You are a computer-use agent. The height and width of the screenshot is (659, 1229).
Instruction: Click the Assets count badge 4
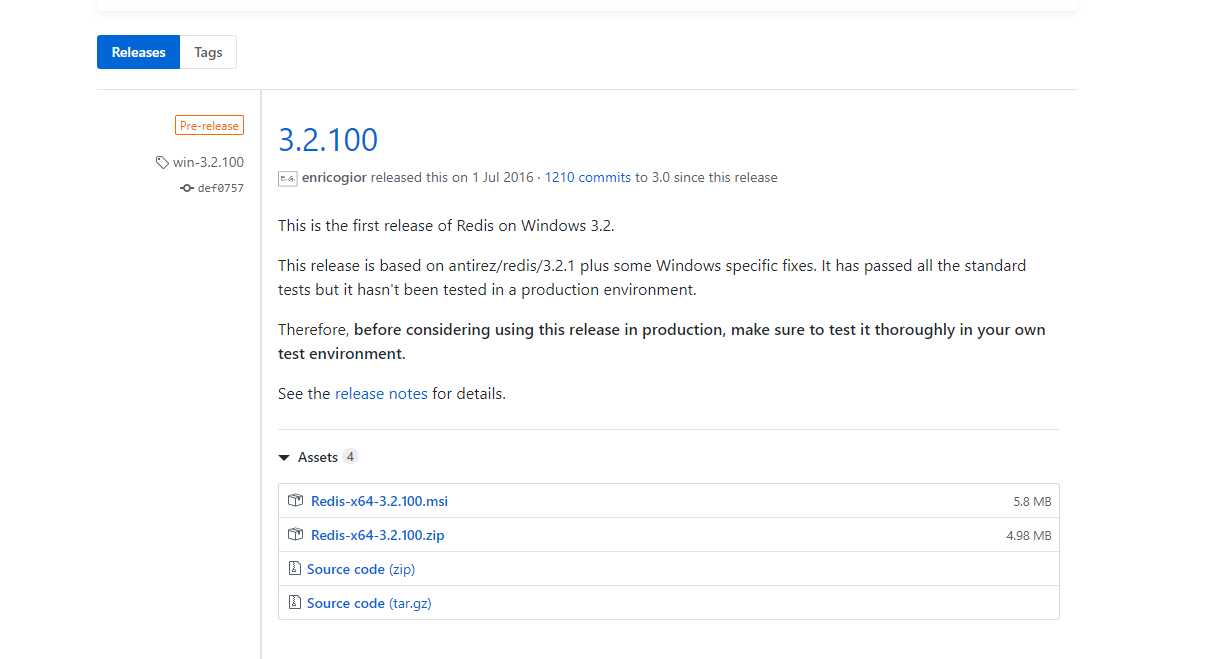(x=350, y=457)
